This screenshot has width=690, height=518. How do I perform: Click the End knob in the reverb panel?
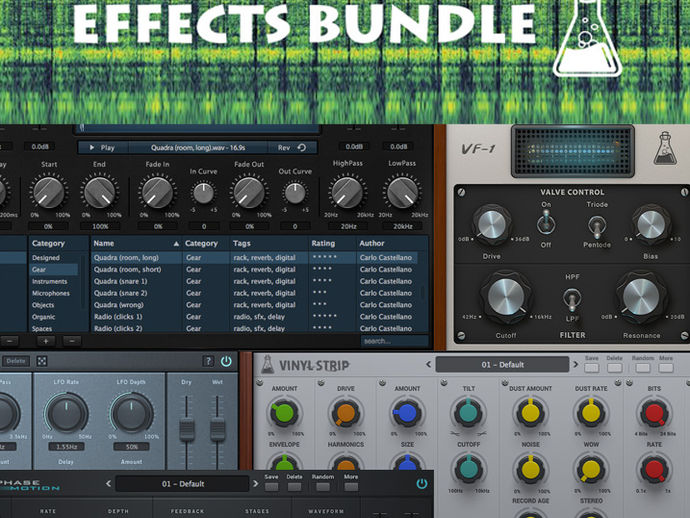[x=100, y=193]
